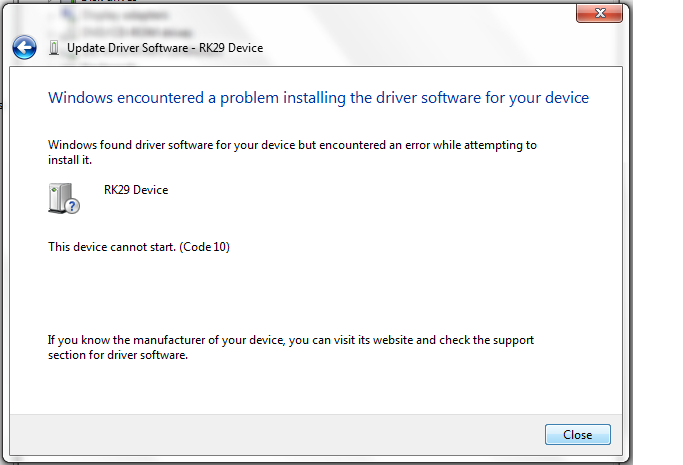Click the question mark badge on device icon
683x465 pixels.
point(72,206)
